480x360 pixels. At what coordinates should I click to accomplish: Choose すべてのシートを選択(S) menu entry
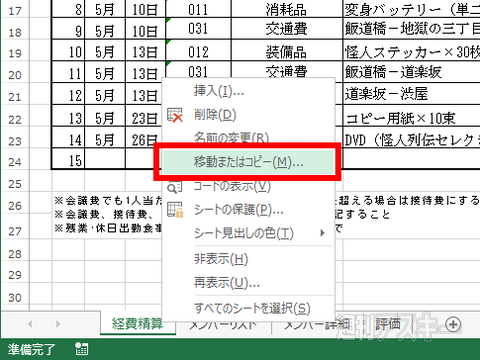point(248,308)
